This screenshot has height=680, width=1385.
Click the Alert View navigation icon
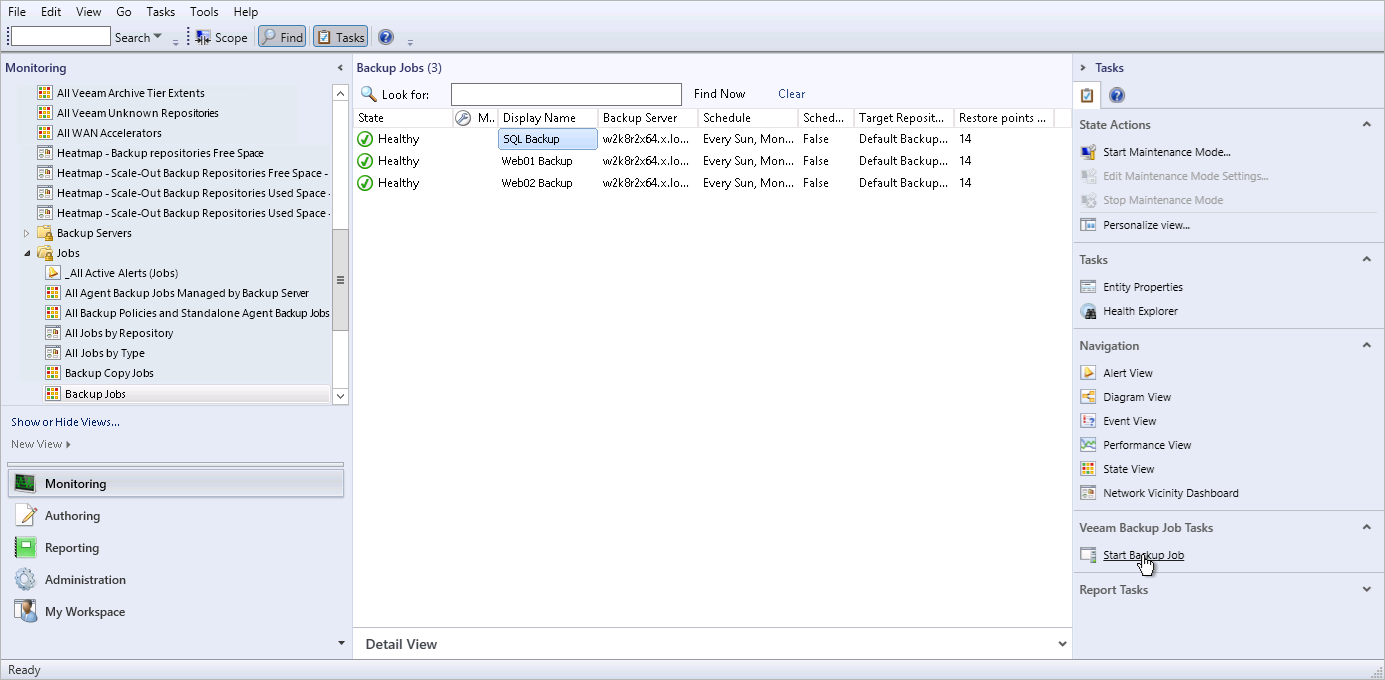tap(1089, 373)
